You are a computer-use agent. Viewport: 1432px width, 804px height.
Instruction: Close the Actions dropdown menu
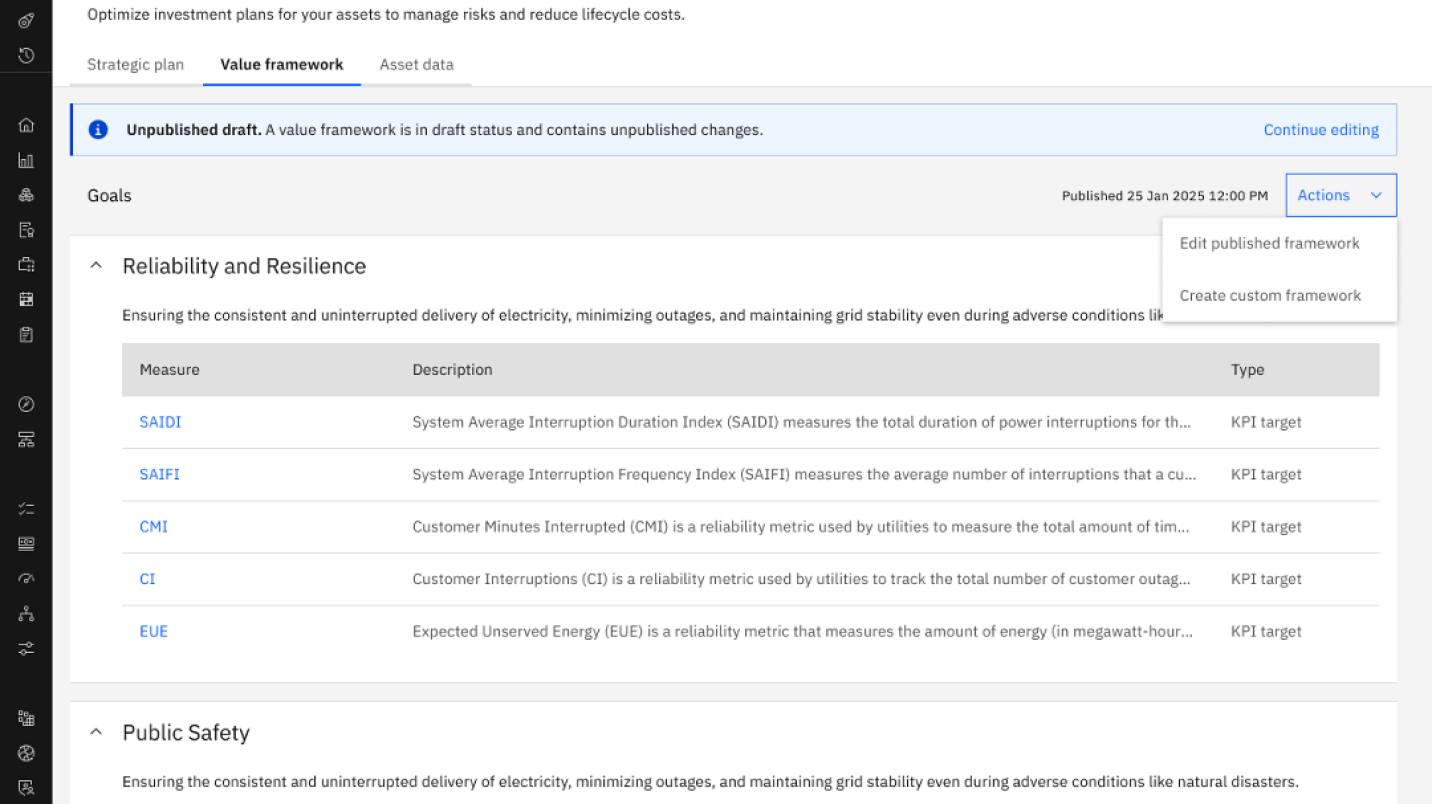1340,196
